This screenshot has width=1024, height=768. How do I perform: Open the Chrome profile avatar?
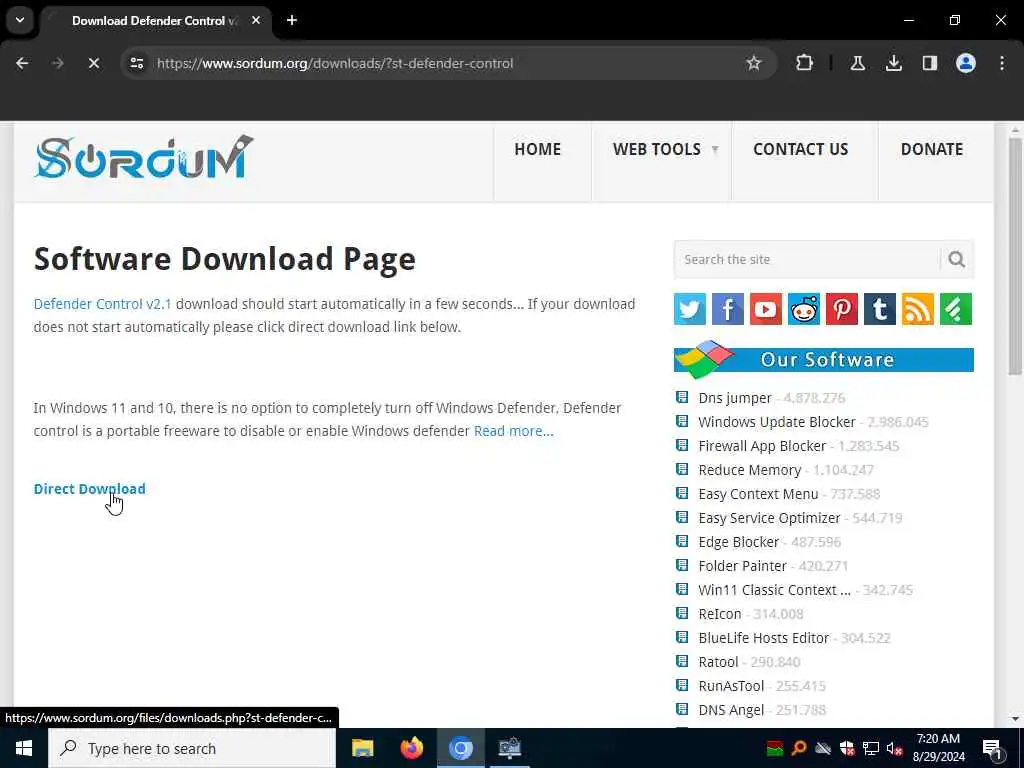(x=966, y=63)
